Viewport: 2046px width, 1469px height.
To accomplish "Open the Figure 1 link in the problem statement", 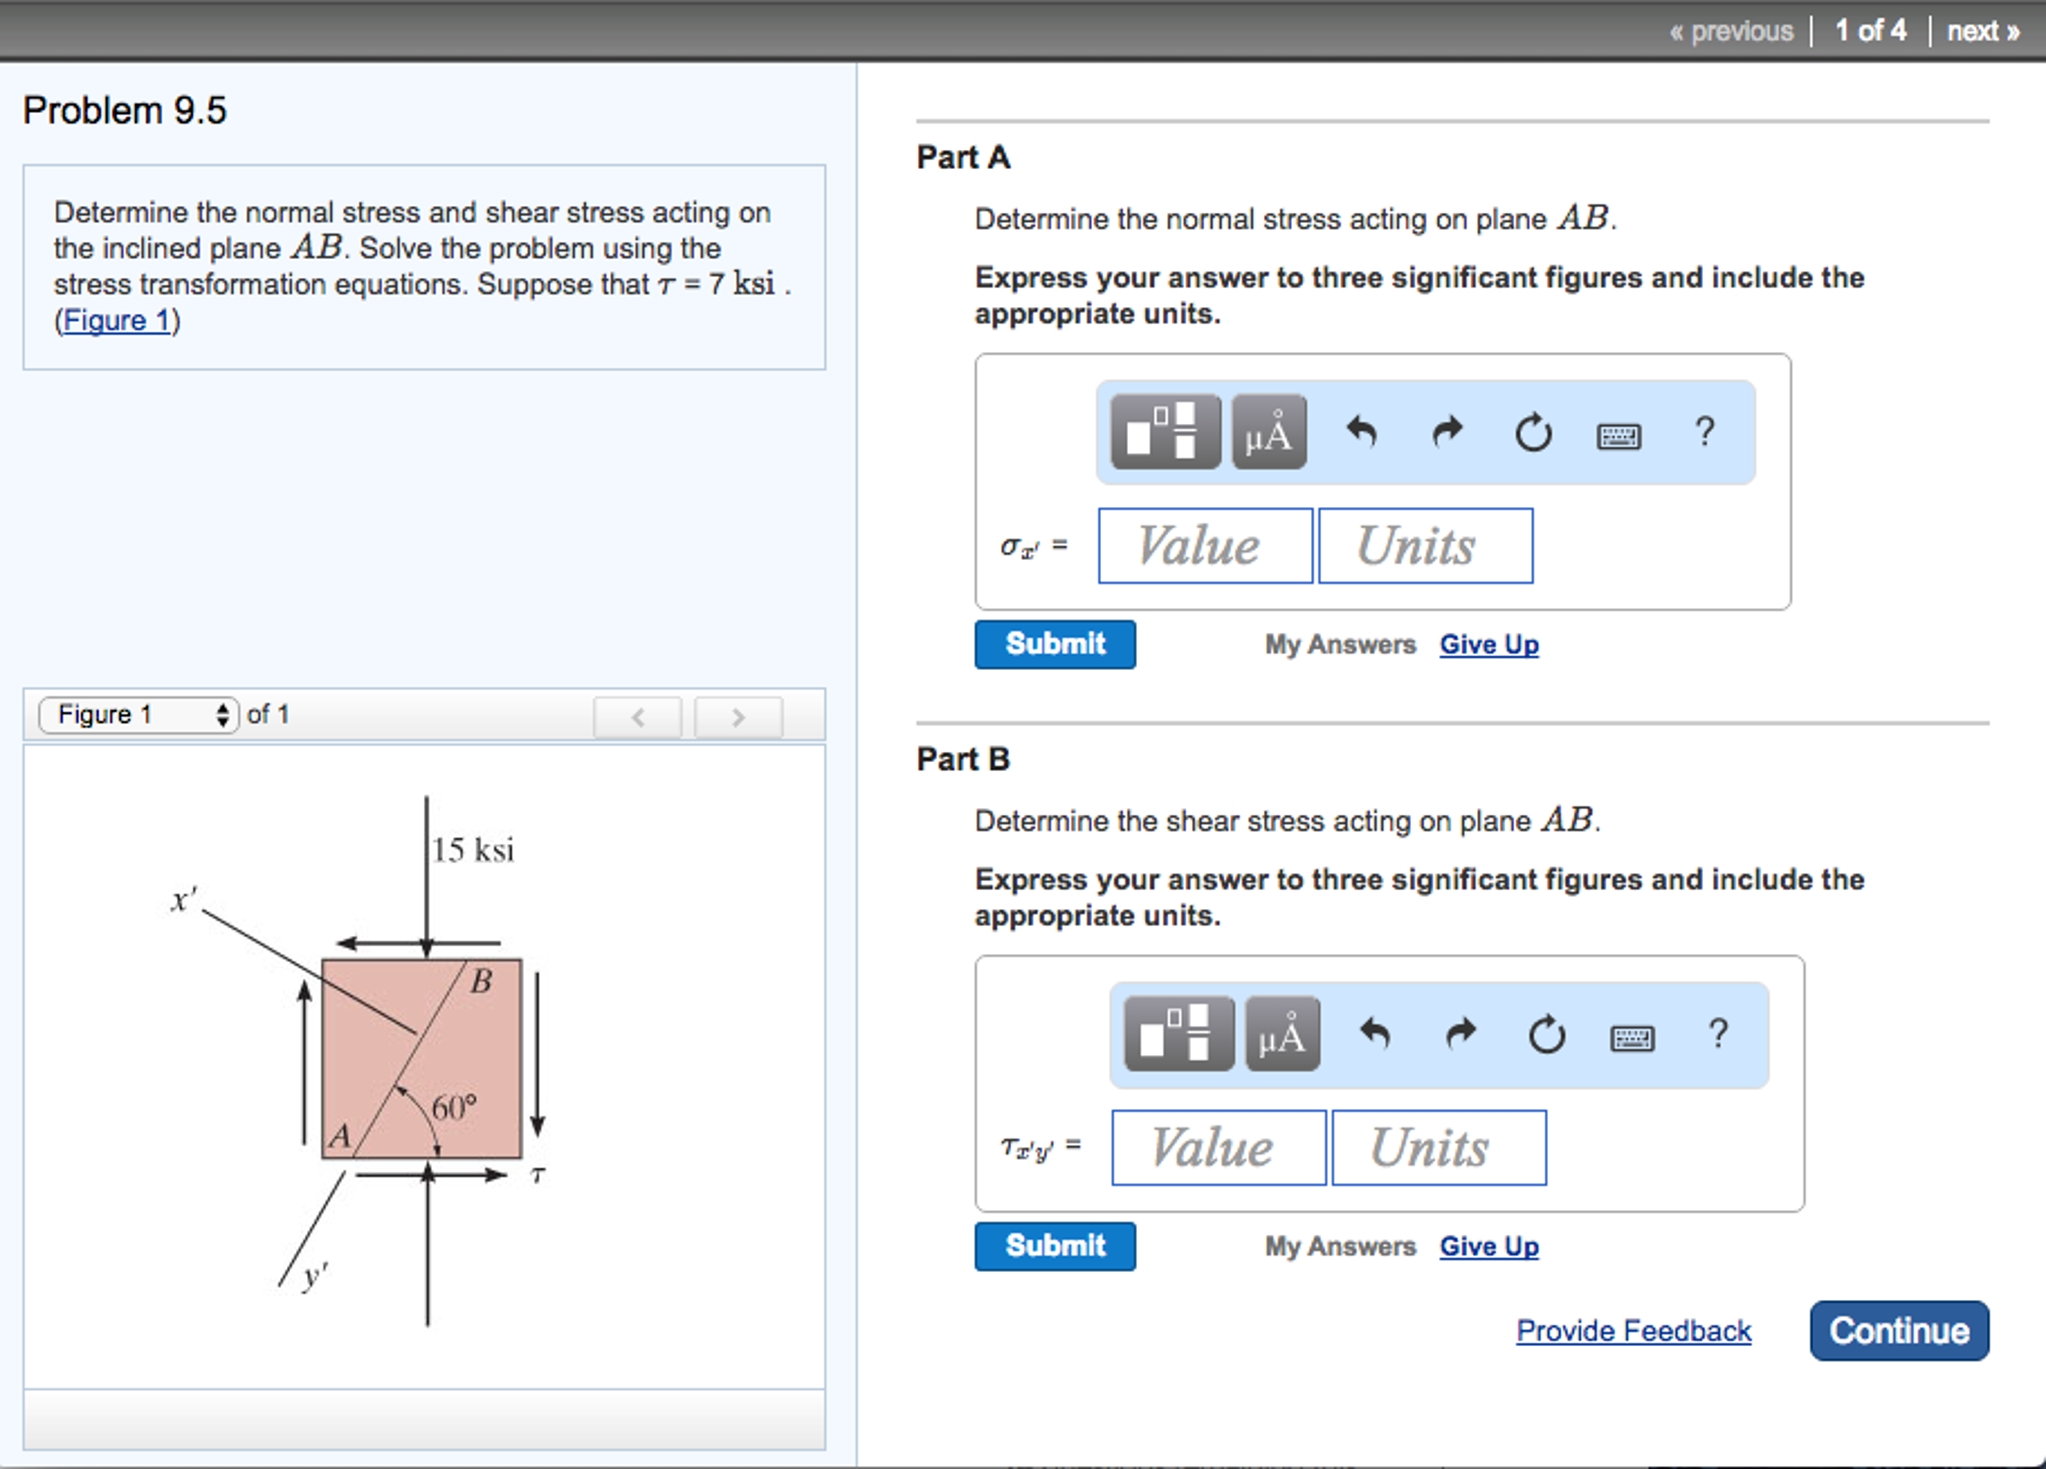I will (x=116, y=320).
